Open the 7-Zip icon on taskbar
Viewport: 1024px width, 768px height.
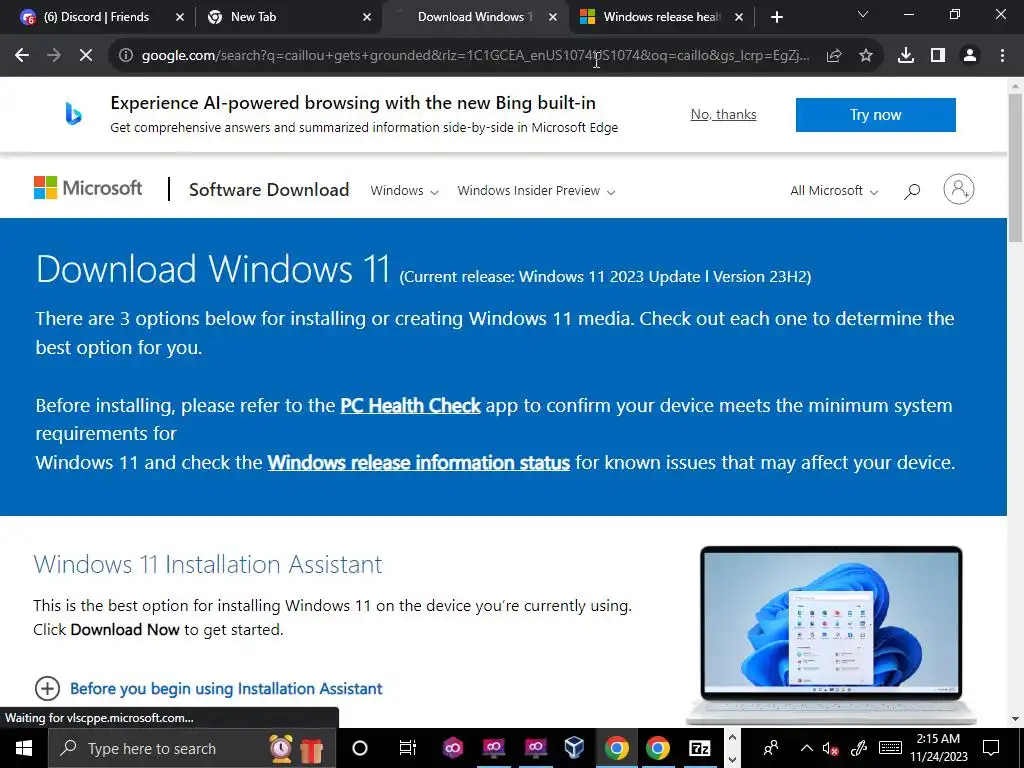point(699,748)
